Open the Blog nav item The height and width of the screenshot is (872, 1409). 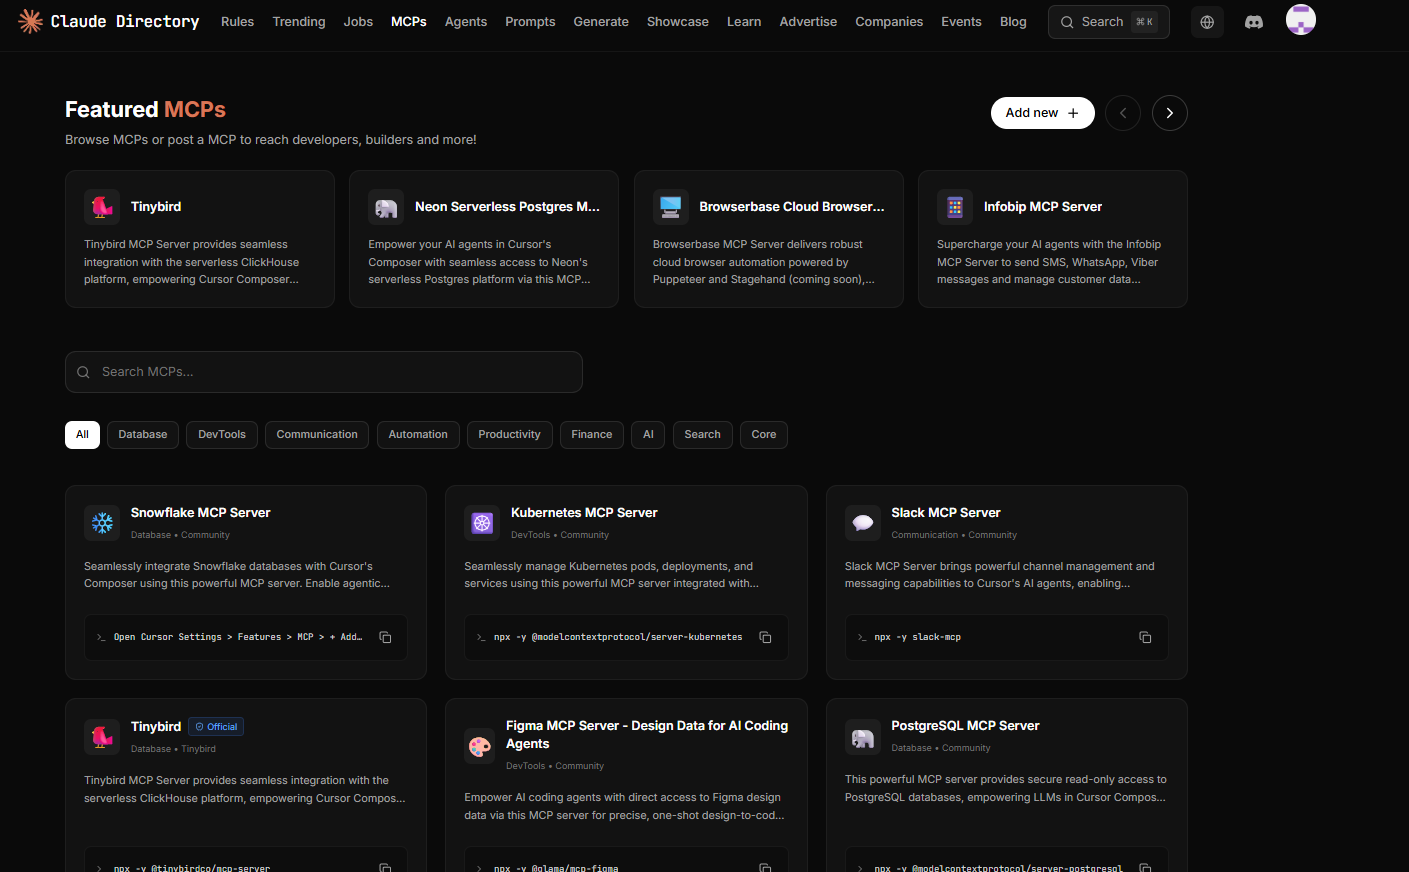(1013, 22)
